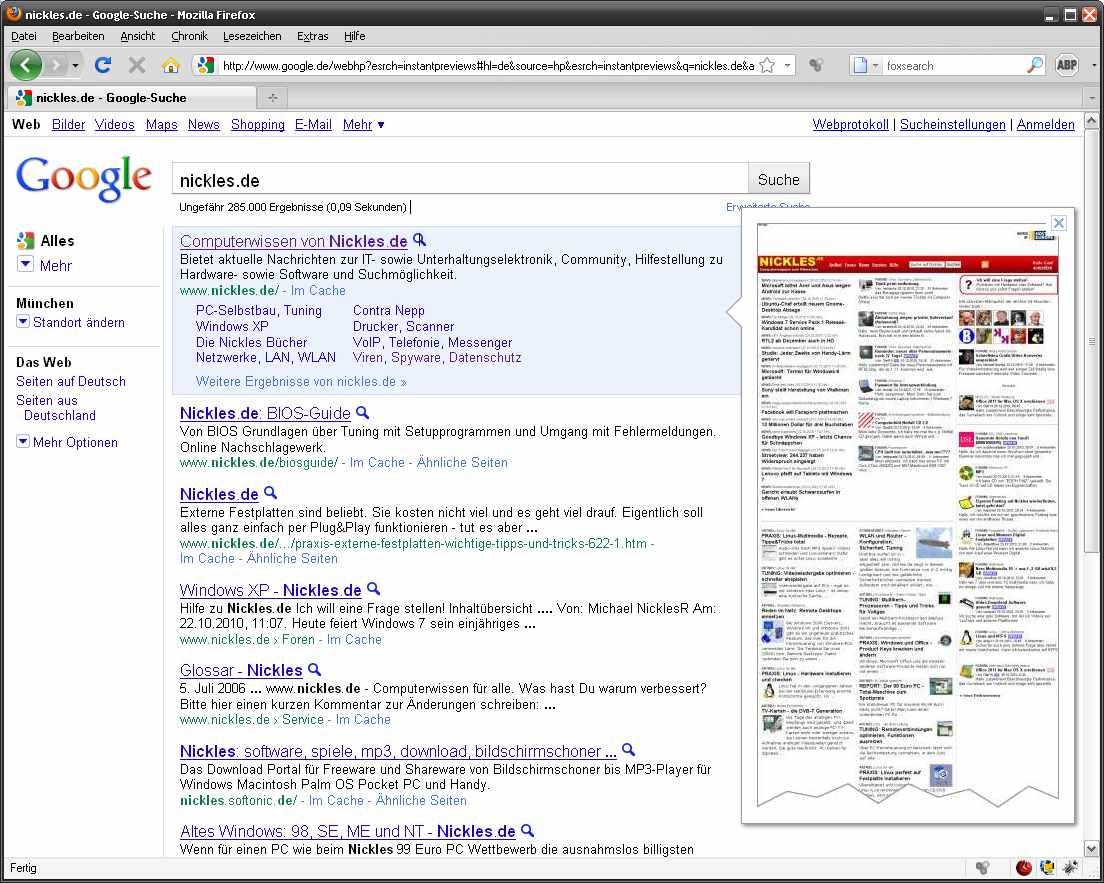
Task: Close the instant preview popup
Action: [x=1058, y=223]
